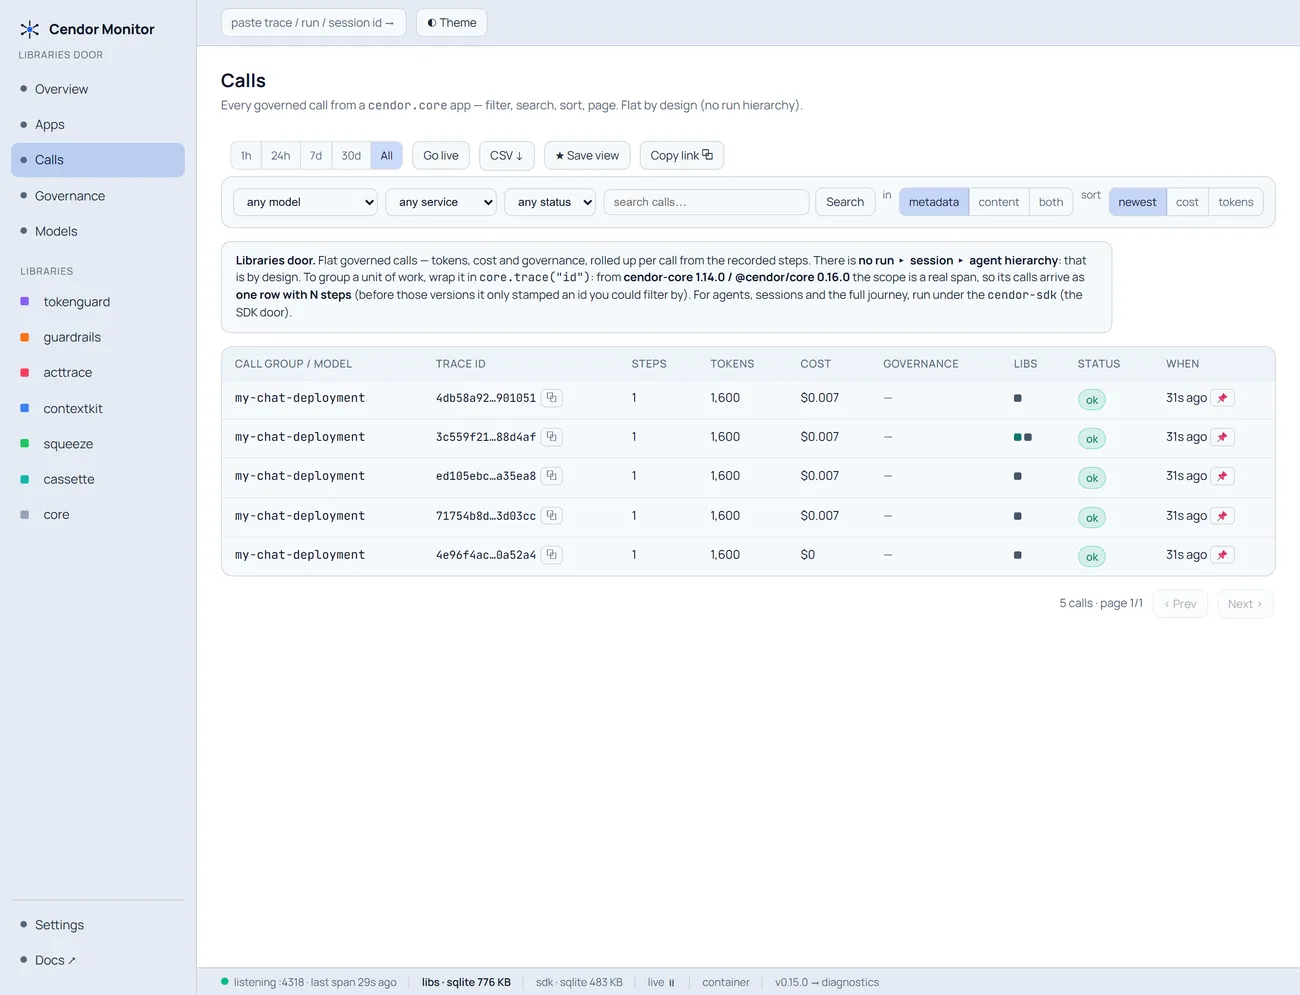The width and height of the screenshot is (1300, 995).
Task: Sort calls by newest
Action: pyautogui.click(x=1137, y=202)
